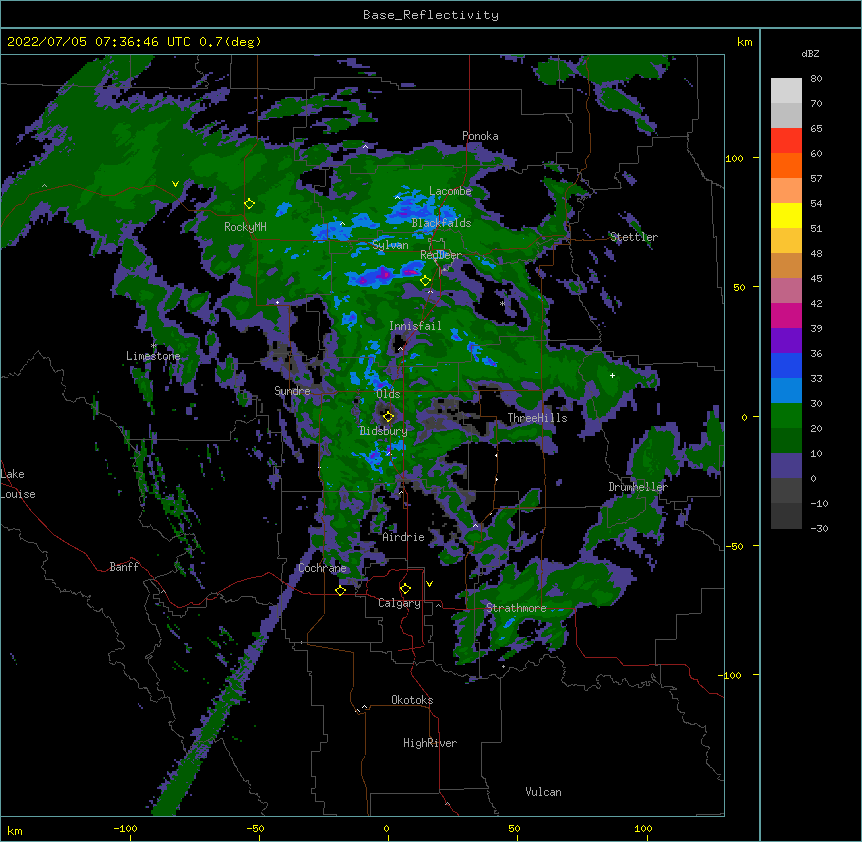862x842 pixels.
Task: Click the 0 tick on horizontal km axis
Action: click(x=386, y=828)
